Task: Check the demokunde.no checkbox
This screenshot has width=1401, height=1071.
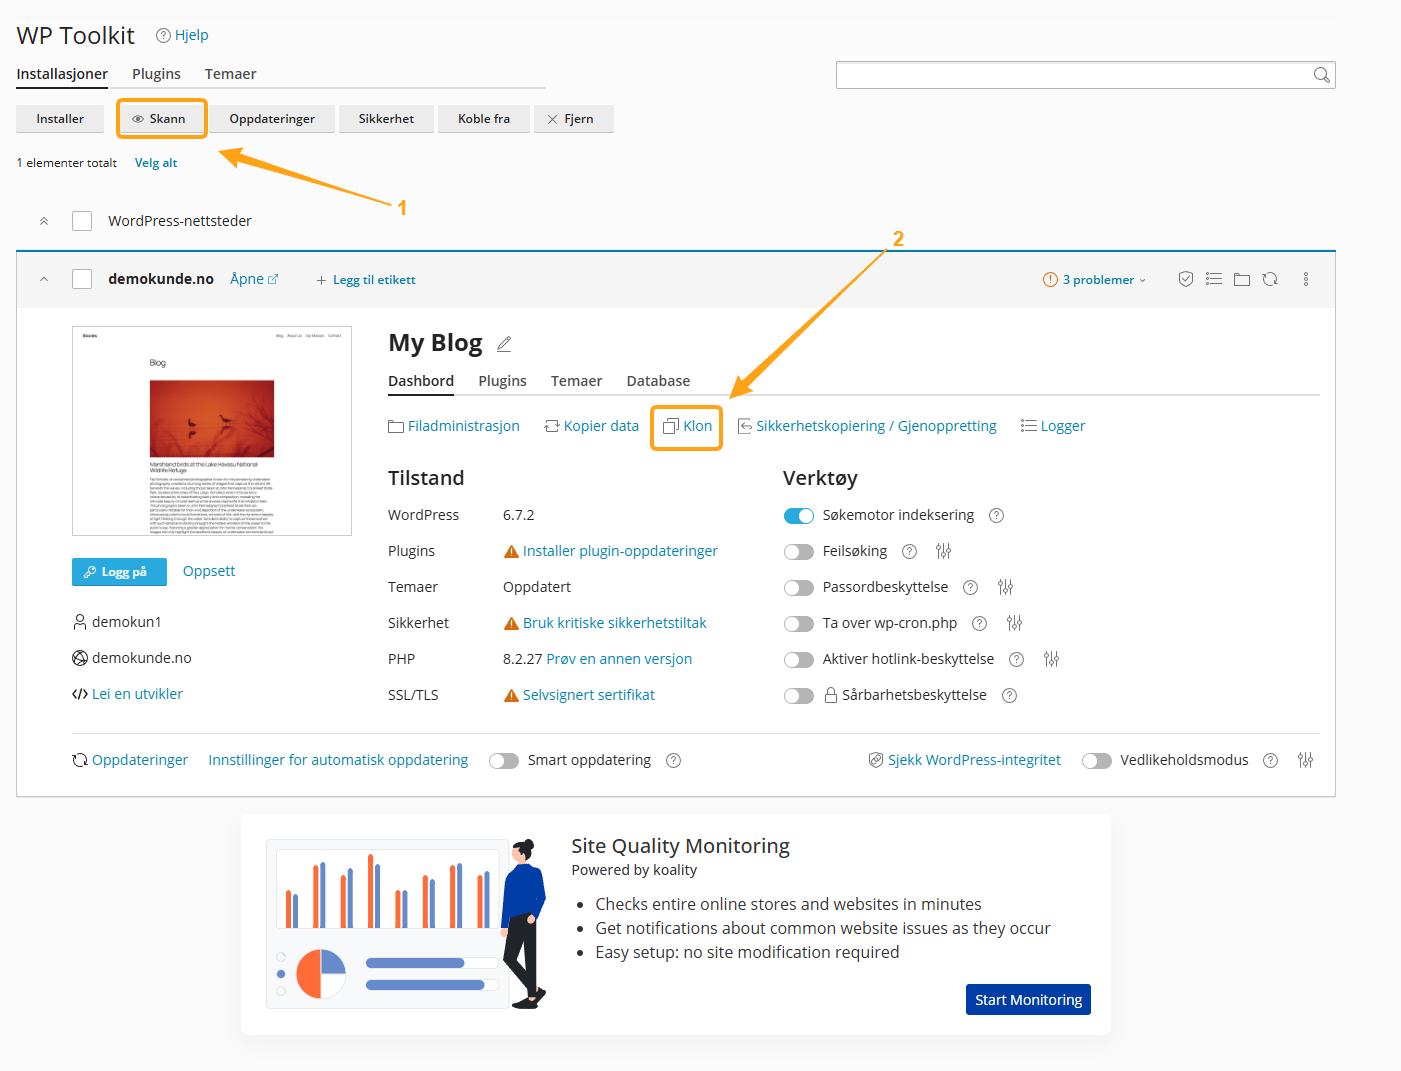Action: 82,279
